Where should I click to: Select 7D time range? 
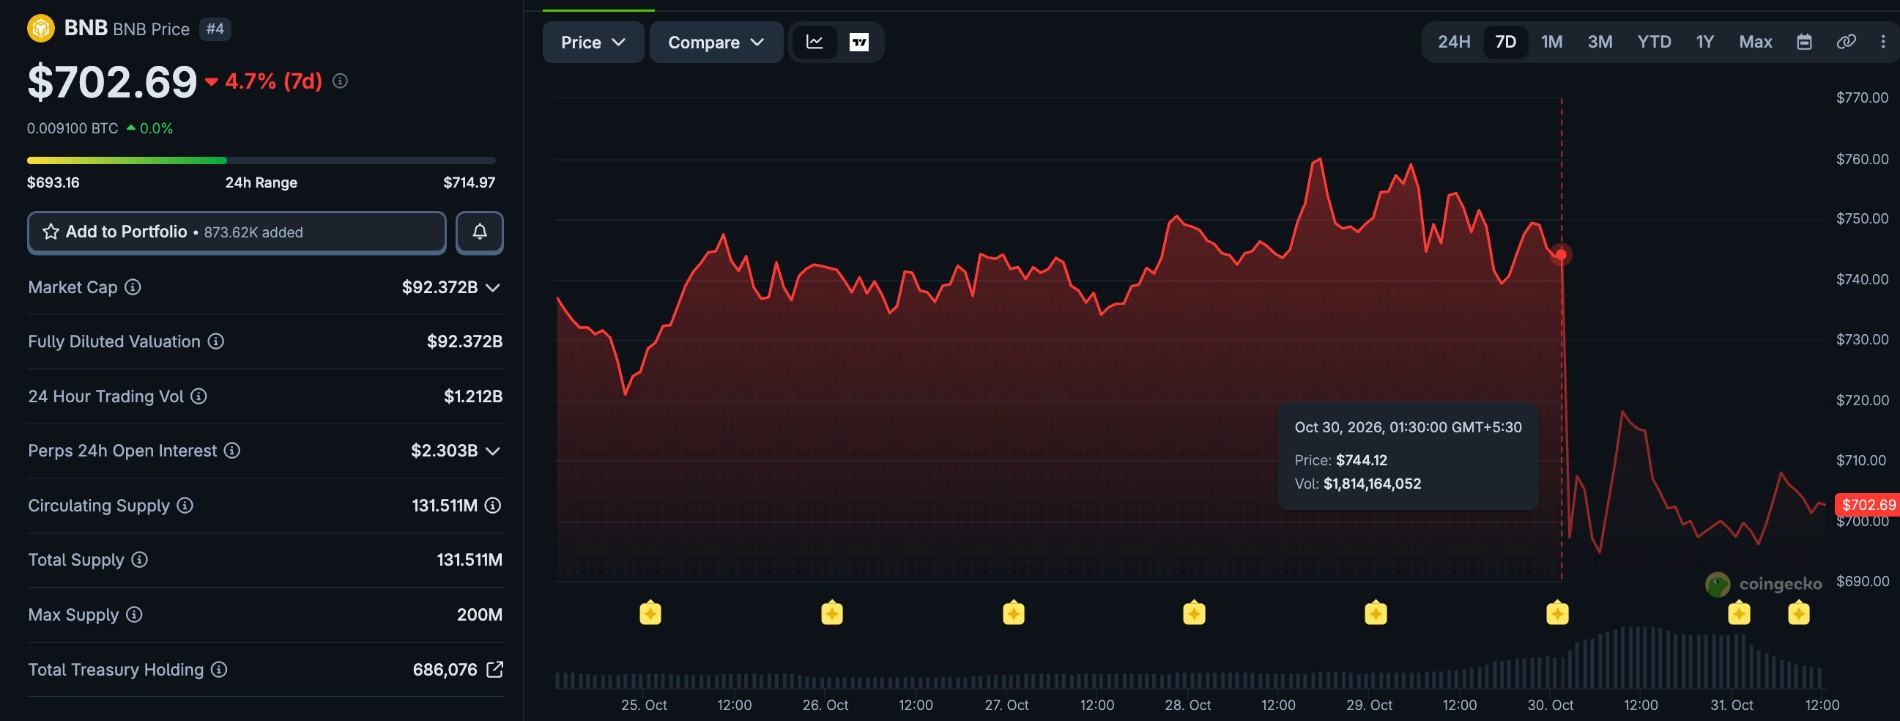click(x=1505, y=42)
